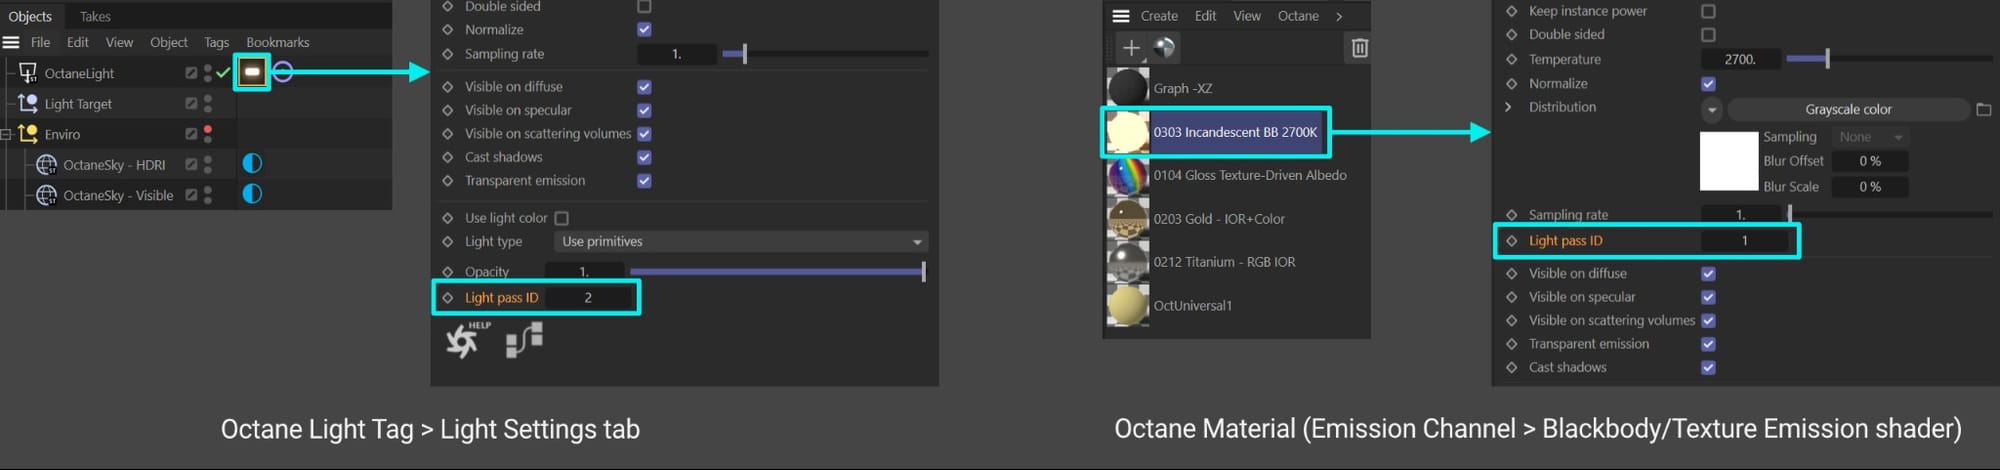Click keyframe diamond beside Opacity

pos(448,271)
